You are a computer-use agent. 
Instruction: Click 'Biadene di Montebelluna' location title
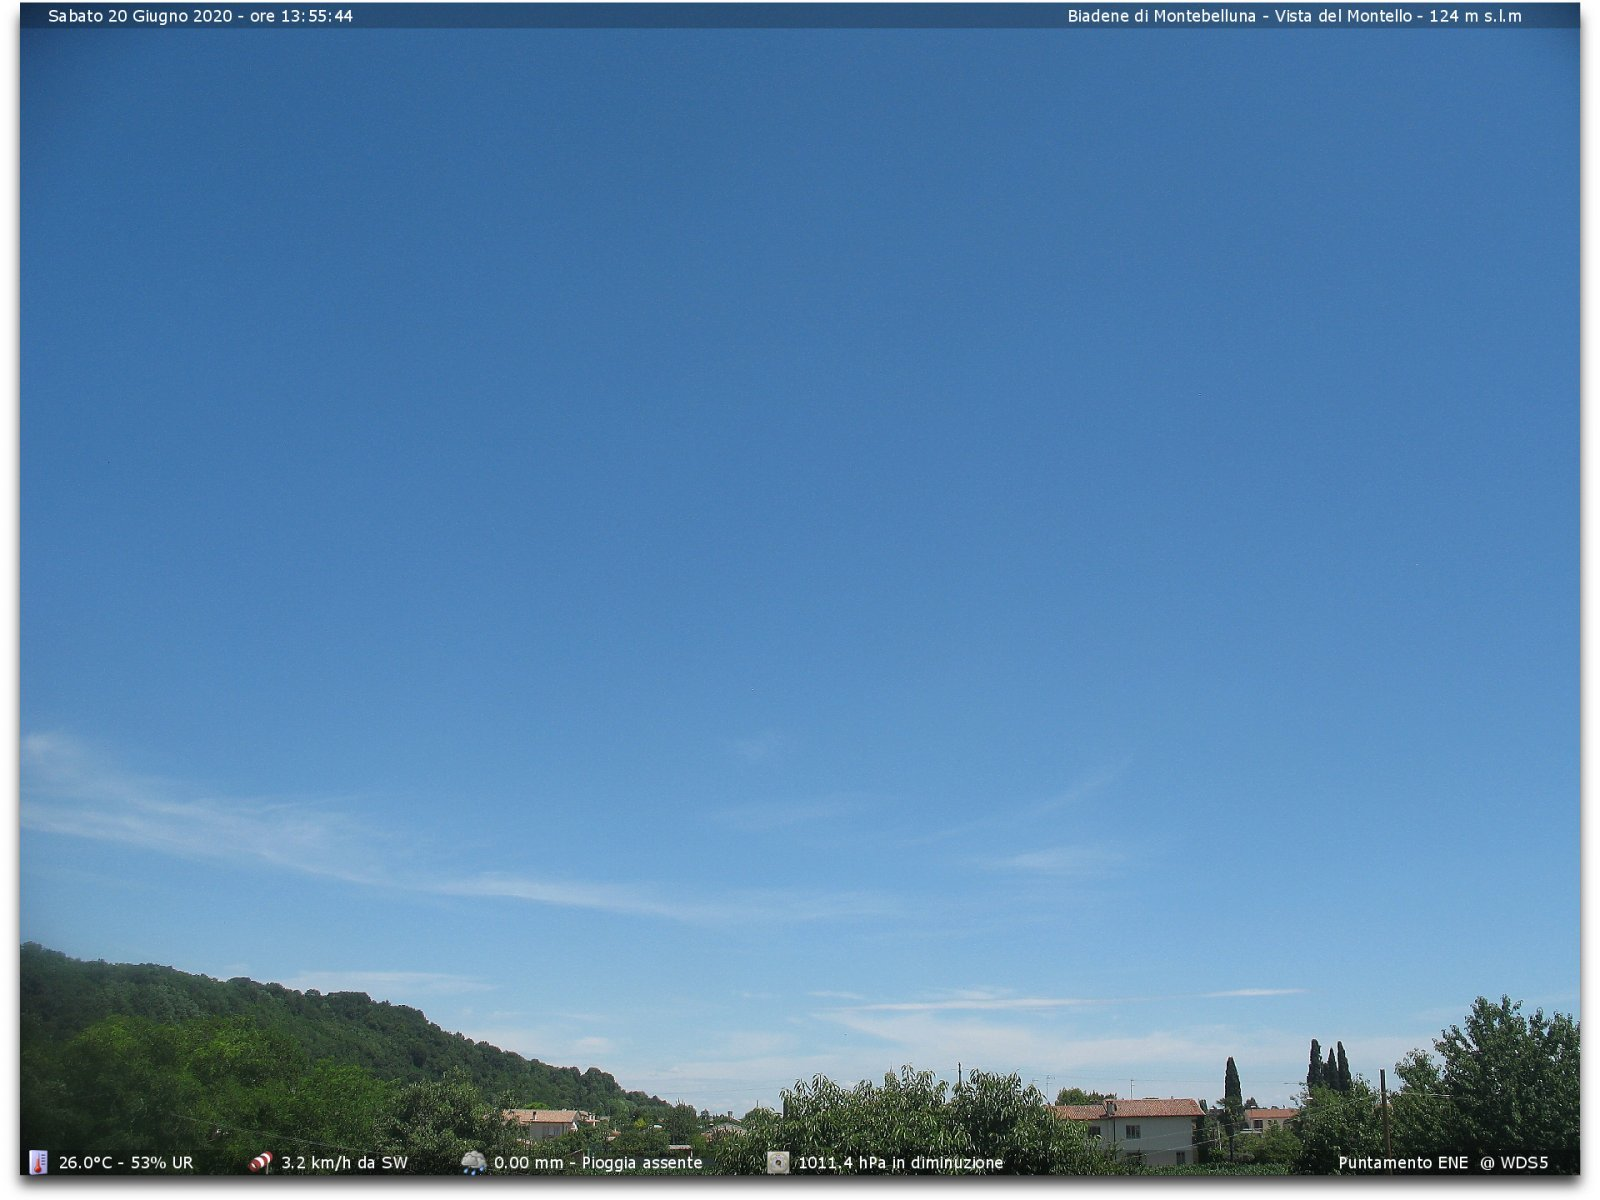click(1161, 16)
